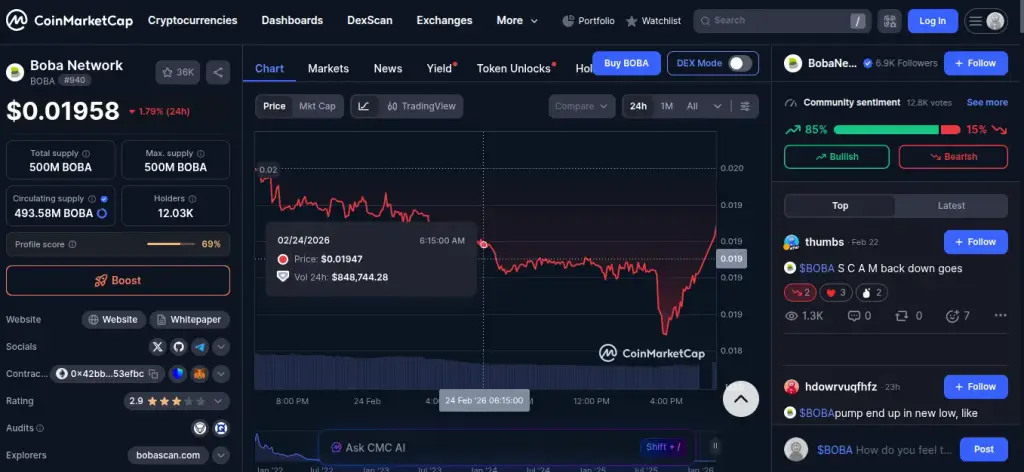Open the CoinMarketCap home logo
1024x472 pixels.
point(69,21)
